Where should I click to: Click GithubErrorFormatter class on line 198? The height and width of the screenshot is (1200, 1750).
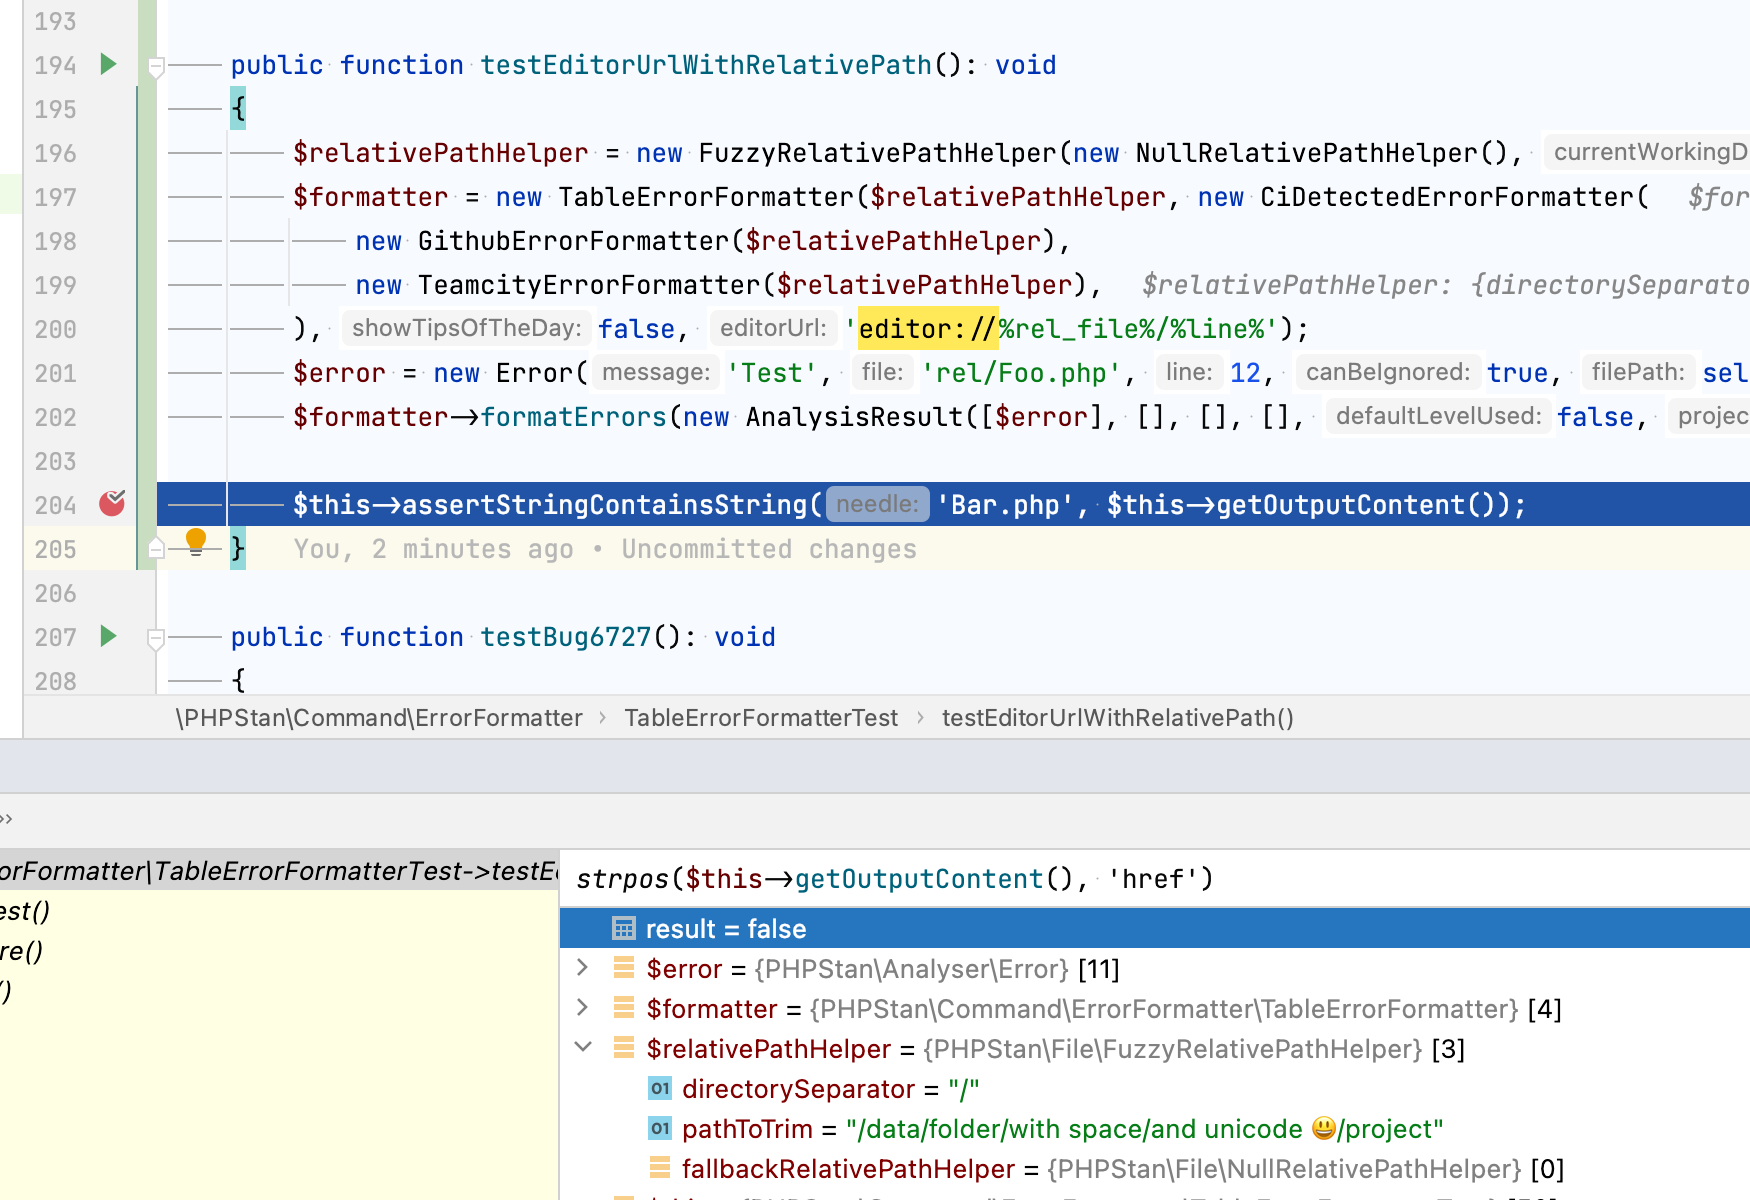click(573, 241)
